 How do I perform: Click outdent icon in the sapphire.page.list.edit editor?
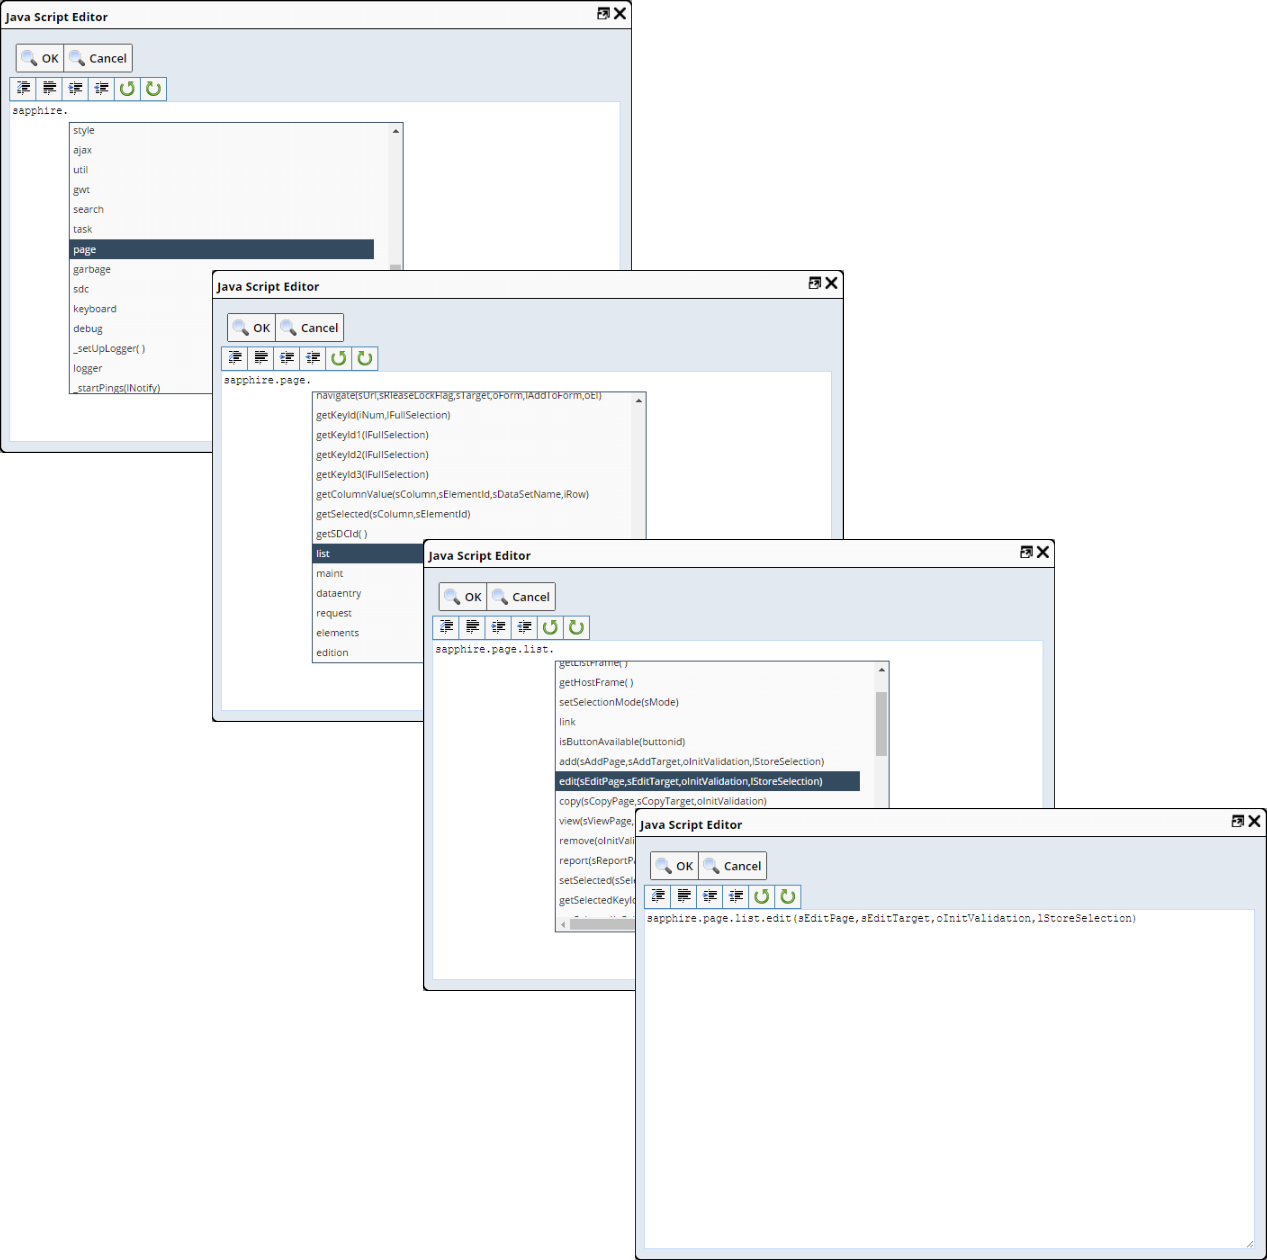[736, 896]
